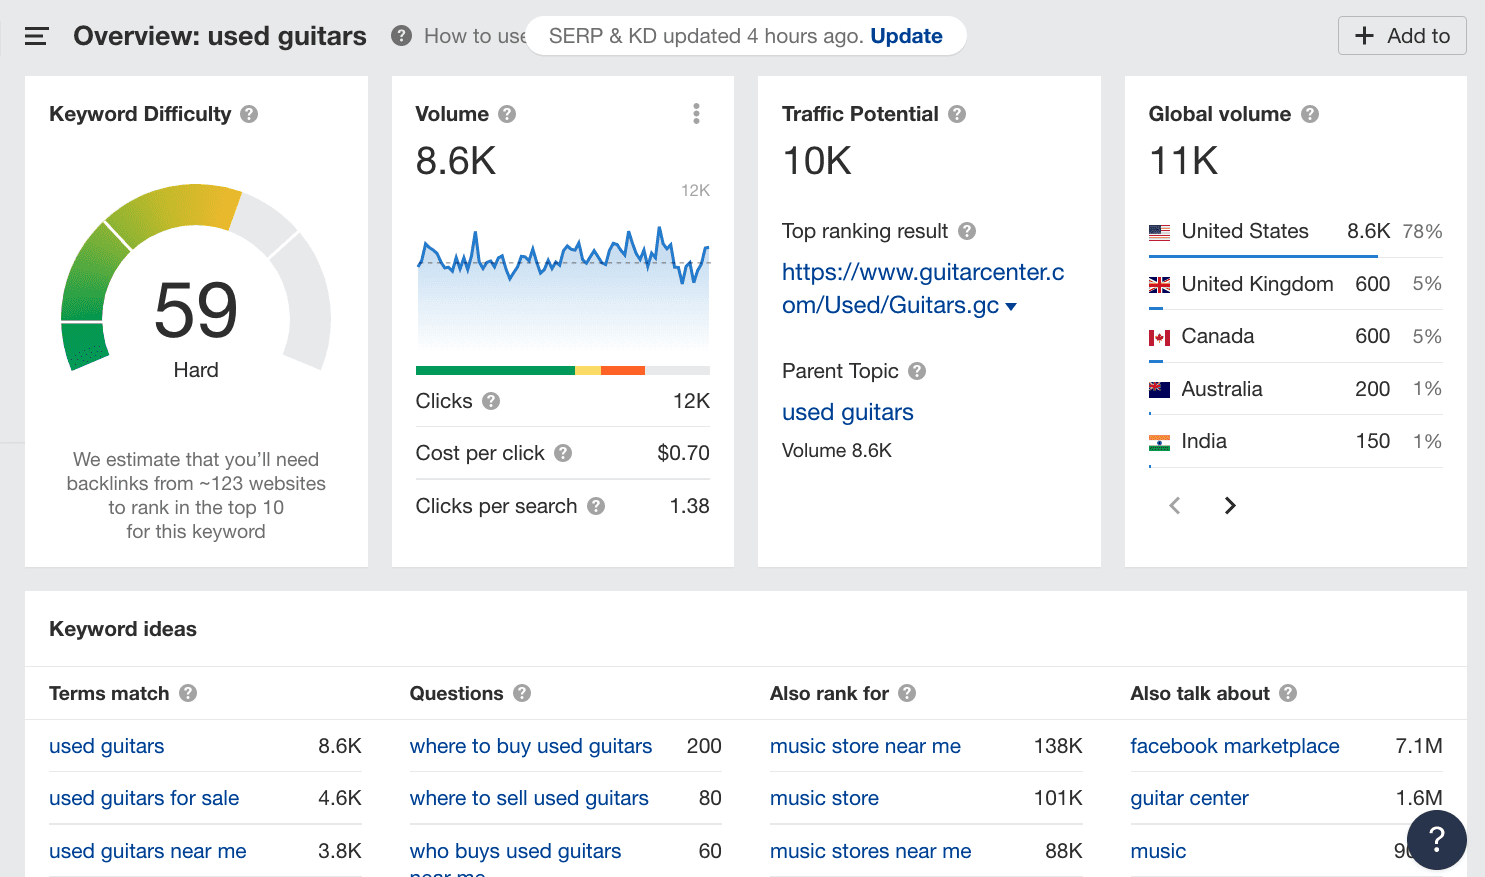Viewport: 1485px width, 877px height.
Task: Click the Clicks per search help icon
Action: click(596, 506)
